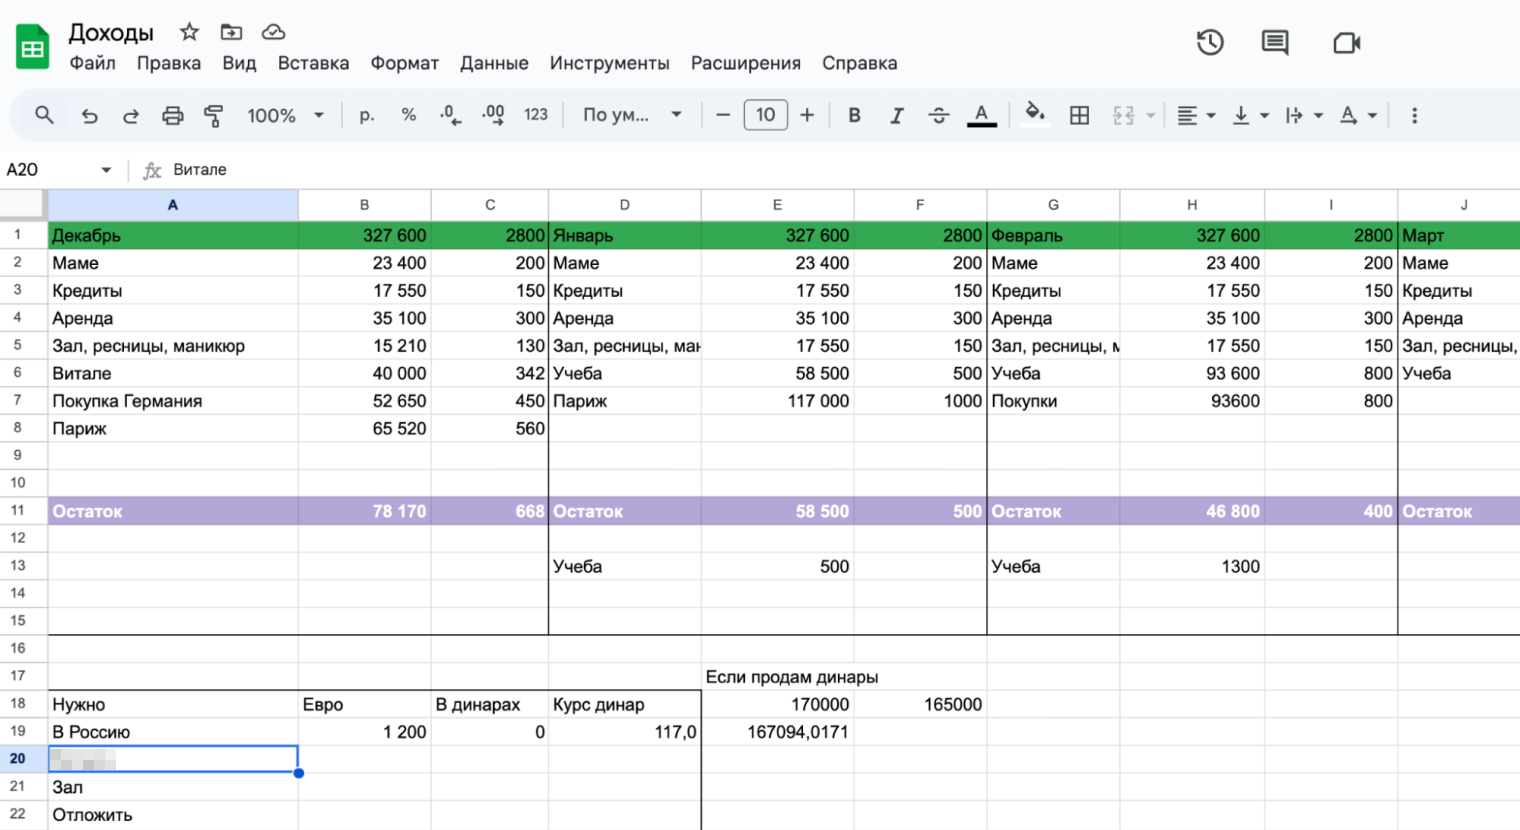
Task: Open vertical align dropdown
Action: pyautogui.click(x=1250, y=115)
